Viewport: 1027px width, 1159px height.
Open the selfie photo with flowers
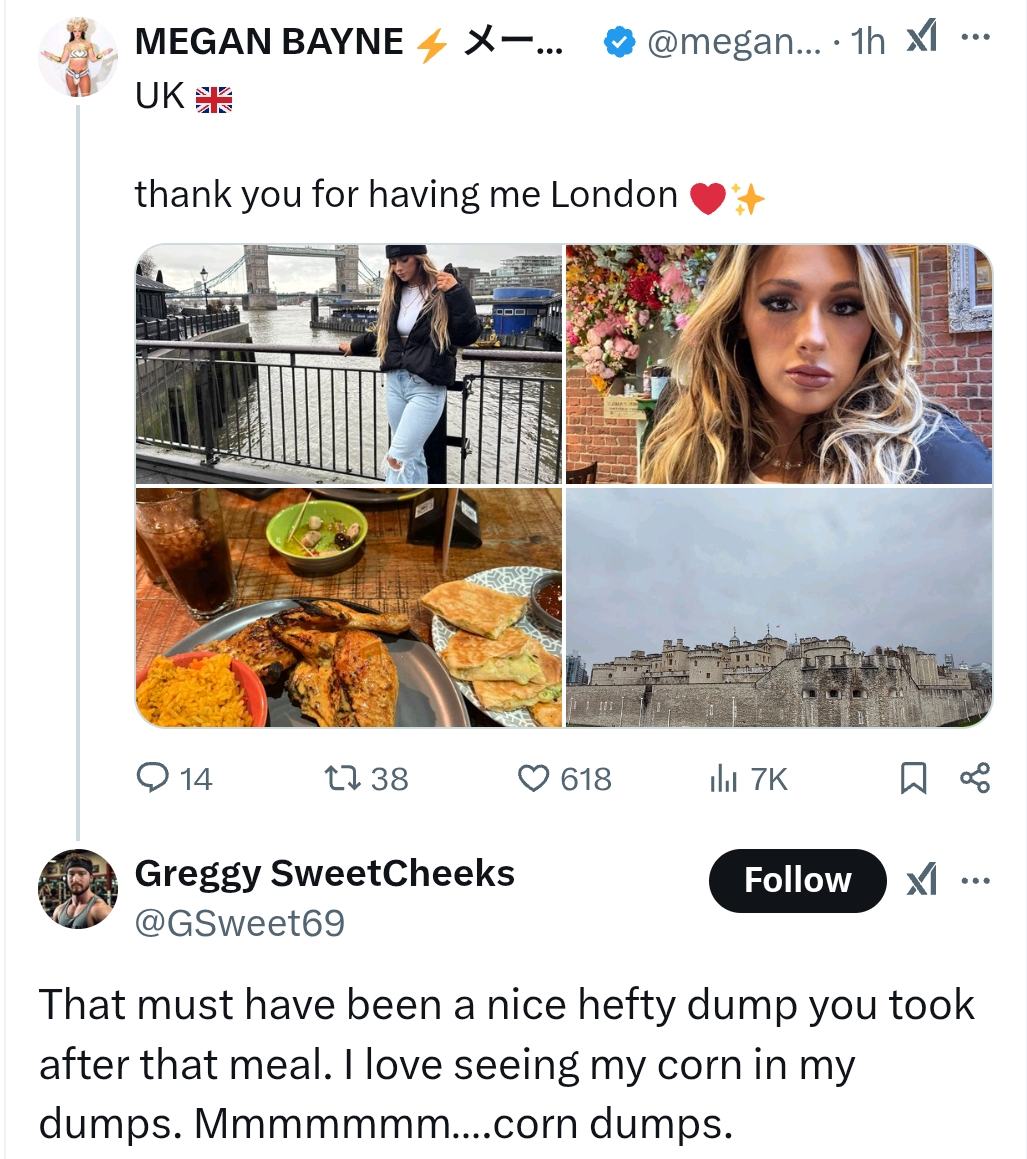[779, 364]
